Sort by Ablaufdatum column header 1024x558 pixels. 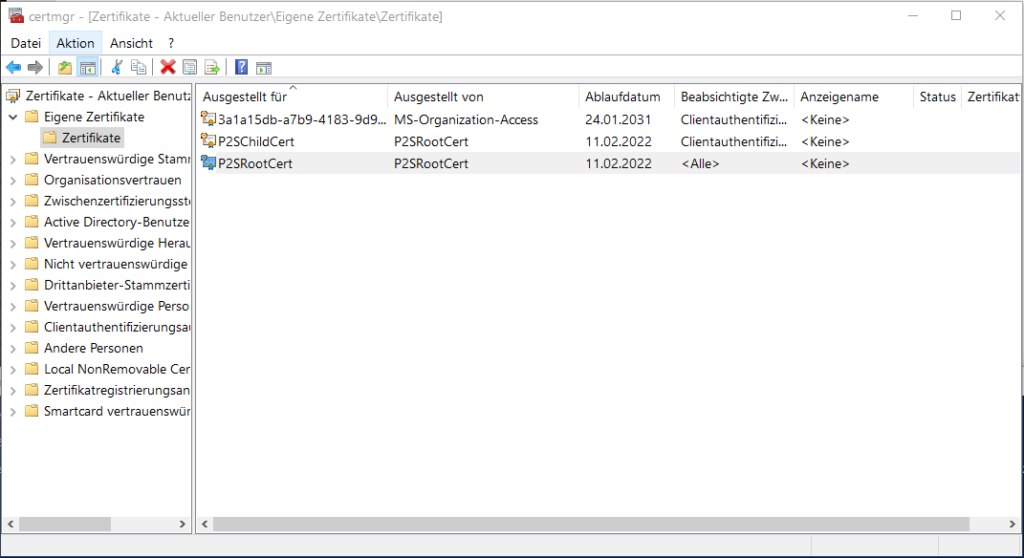[x=626, y=97]
